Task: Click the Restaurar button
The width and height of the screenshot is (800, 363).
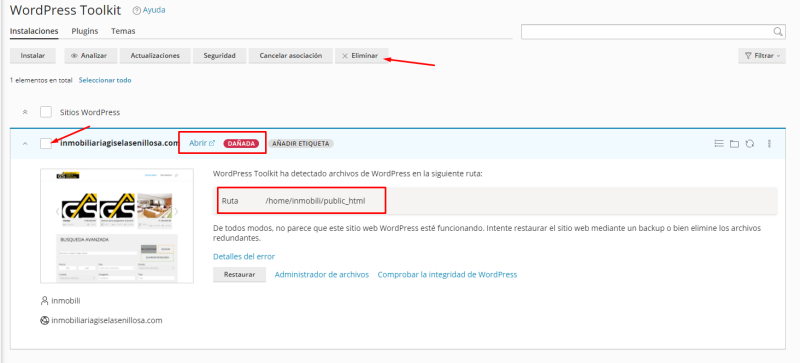Action: (239, 274)
